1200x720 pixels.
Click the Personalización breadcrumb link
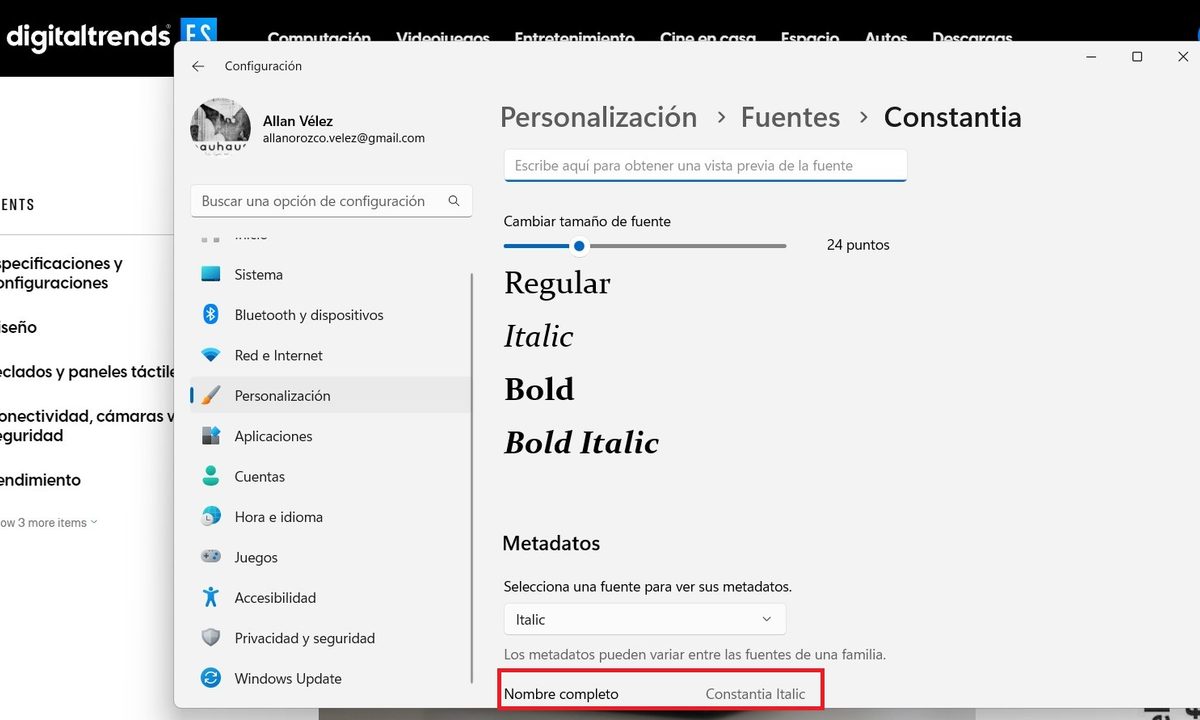tap(598, 117)
